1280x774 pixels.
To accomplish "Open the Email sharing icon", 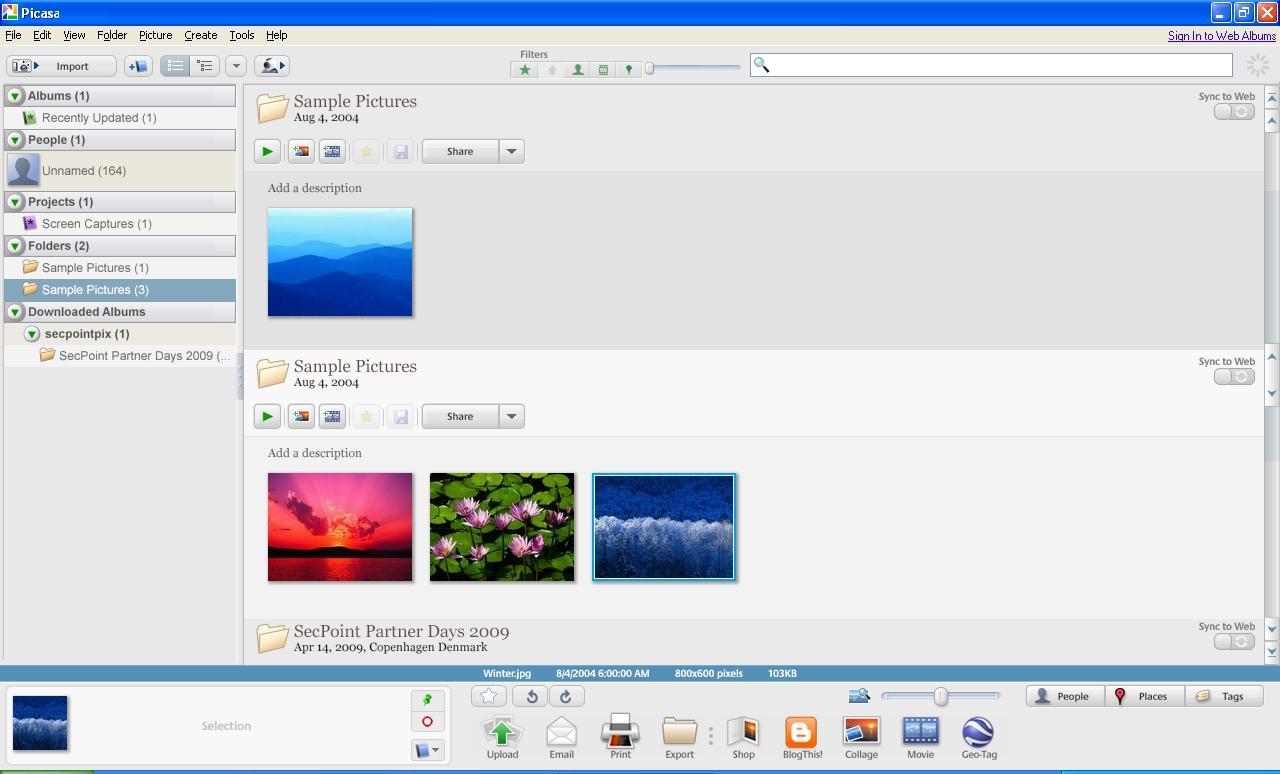I will click(561, 737).
